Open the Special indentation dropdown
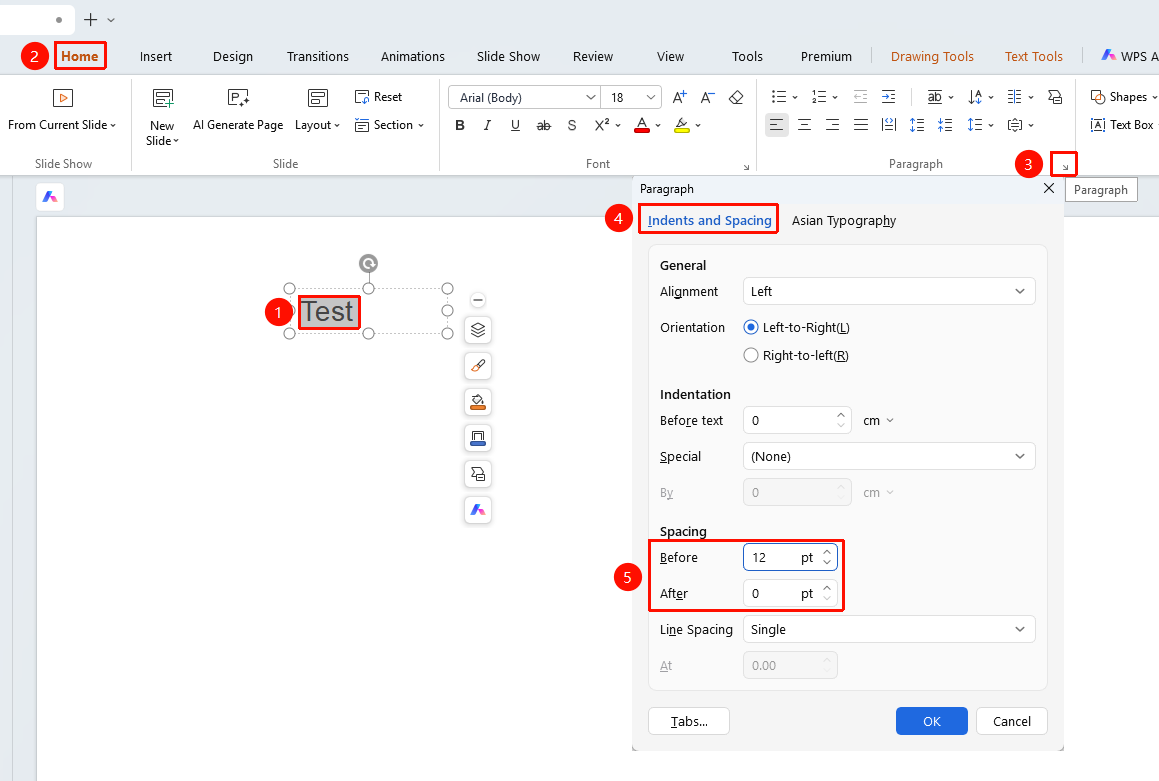Image resolution: width=1159 pixels, height=781 pixels. 889,457
